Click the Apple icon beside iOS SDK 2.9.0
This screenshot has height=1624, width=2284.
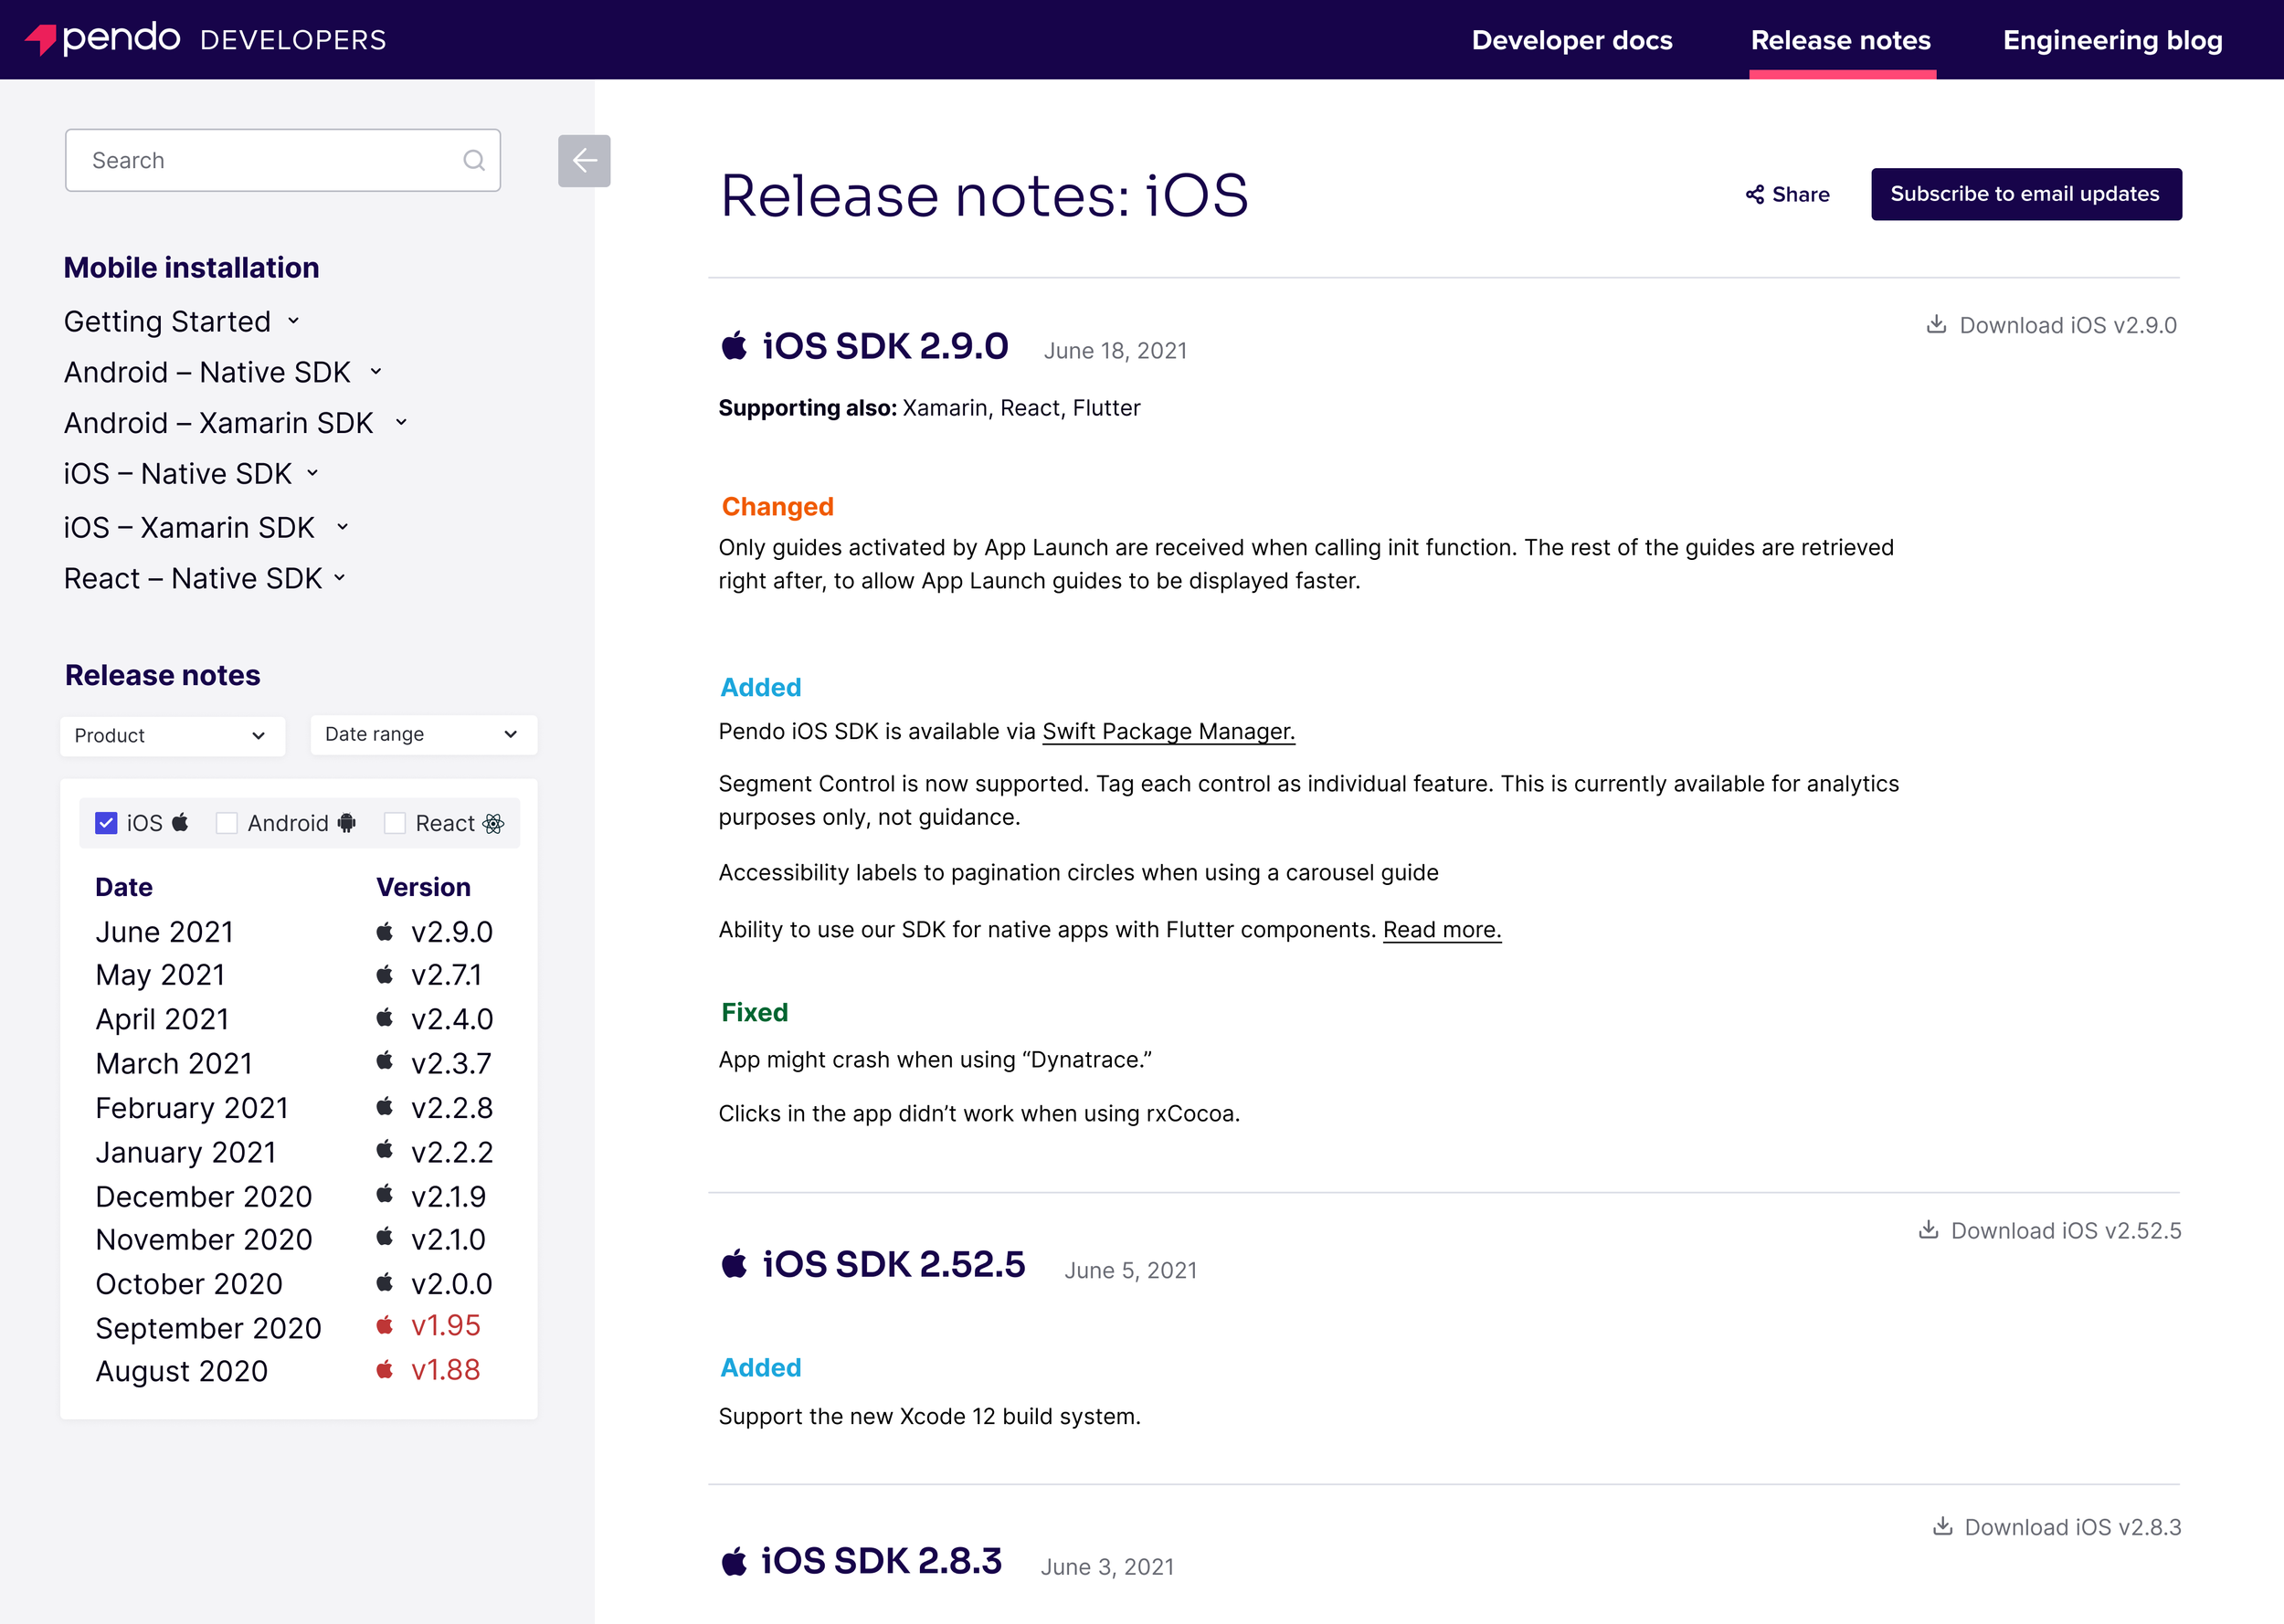[x=734, y=346]
